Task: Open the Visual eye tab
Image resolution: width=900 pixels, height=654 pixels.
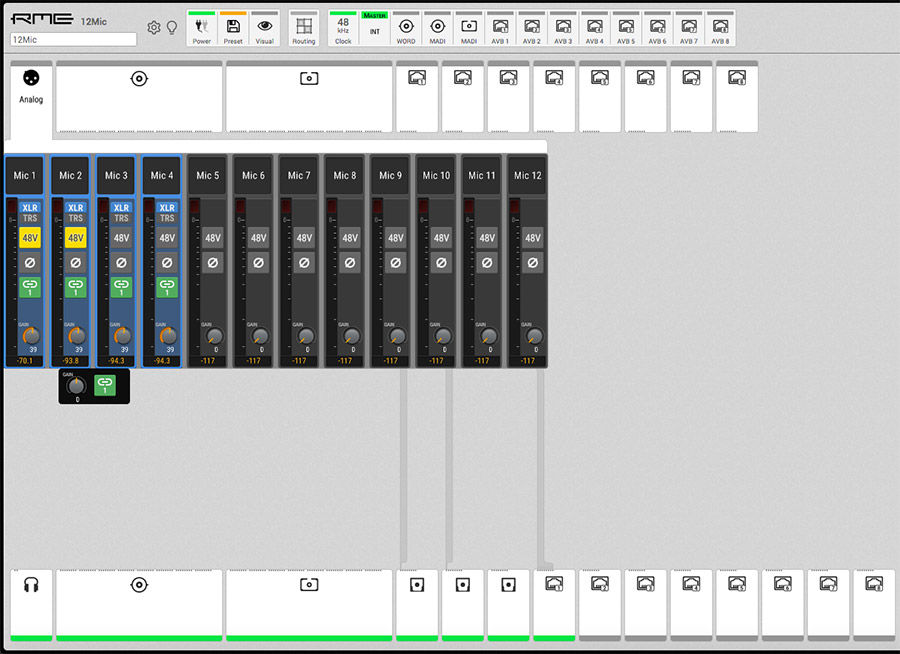Action: coord(265,28)
